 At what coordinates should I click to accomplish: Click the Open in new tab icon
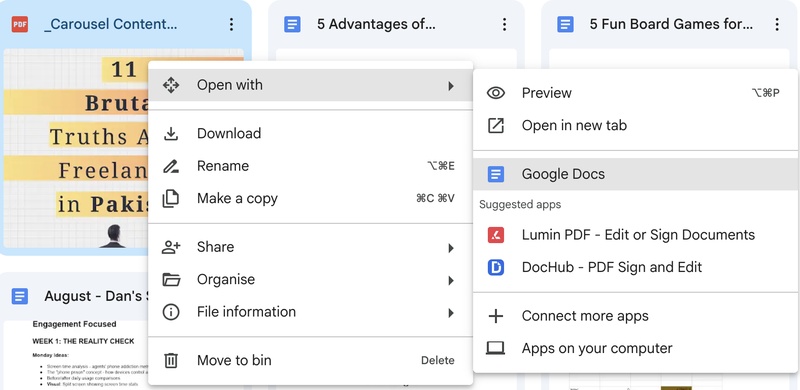pyautogui.click(x=495, y=126)
